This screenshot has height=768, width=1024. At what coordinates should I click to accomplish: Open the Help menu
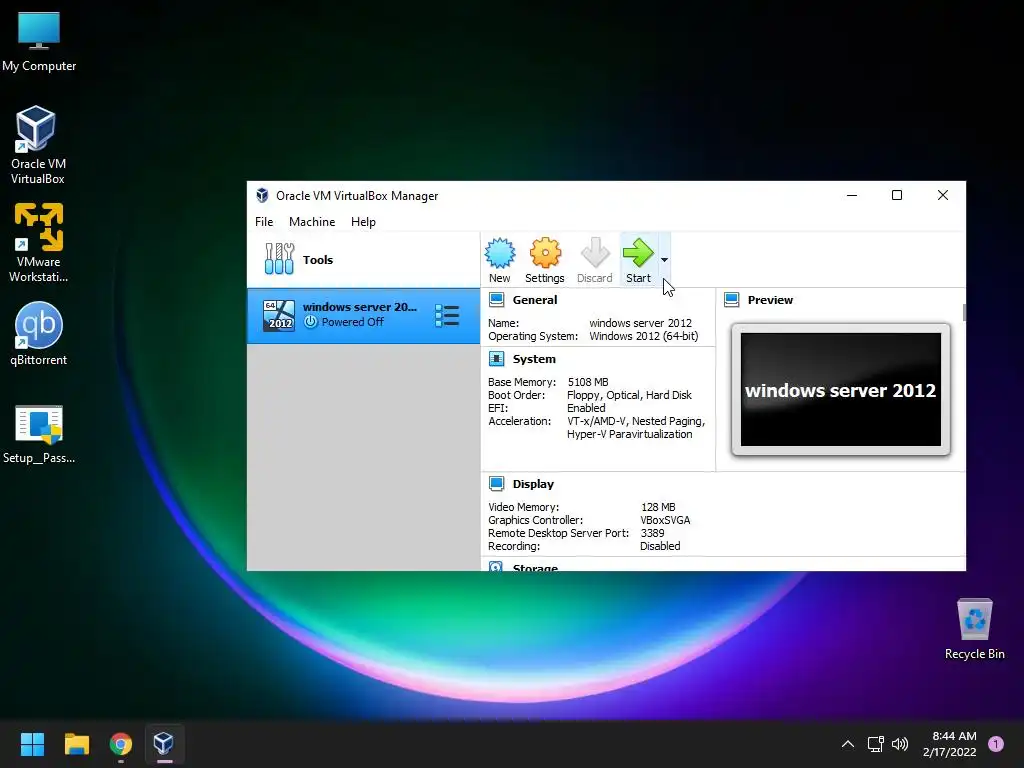click(363, 222)
